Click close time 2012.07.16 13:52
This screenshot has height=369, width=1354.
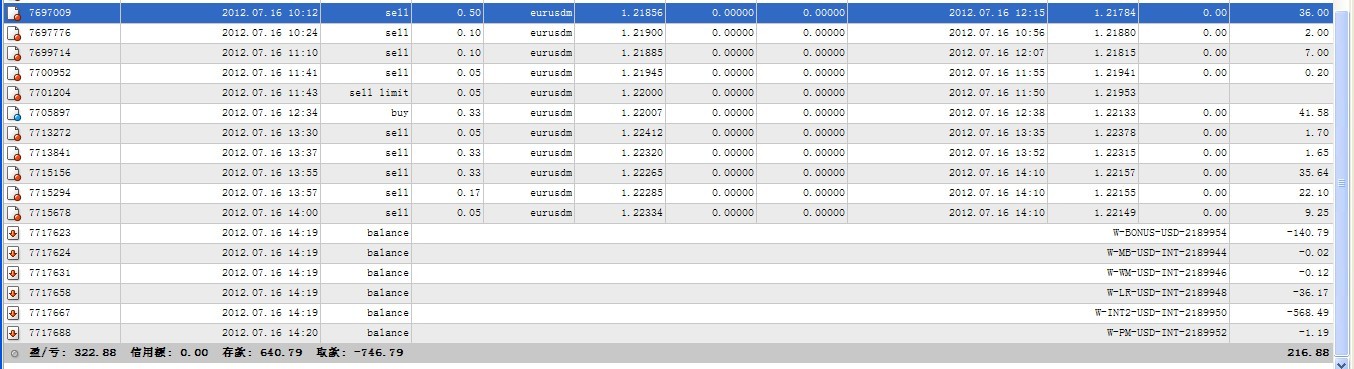coord(997,153)
